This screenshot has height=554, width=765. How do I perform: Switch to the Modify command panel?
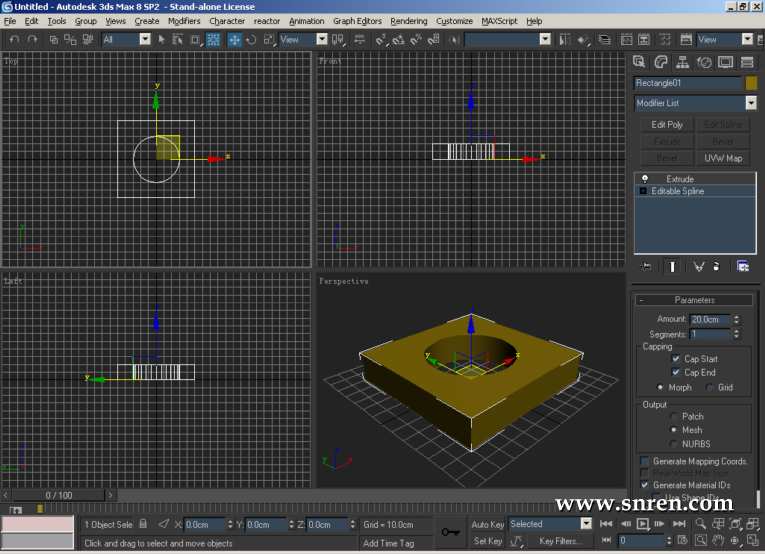coord(661,62)
